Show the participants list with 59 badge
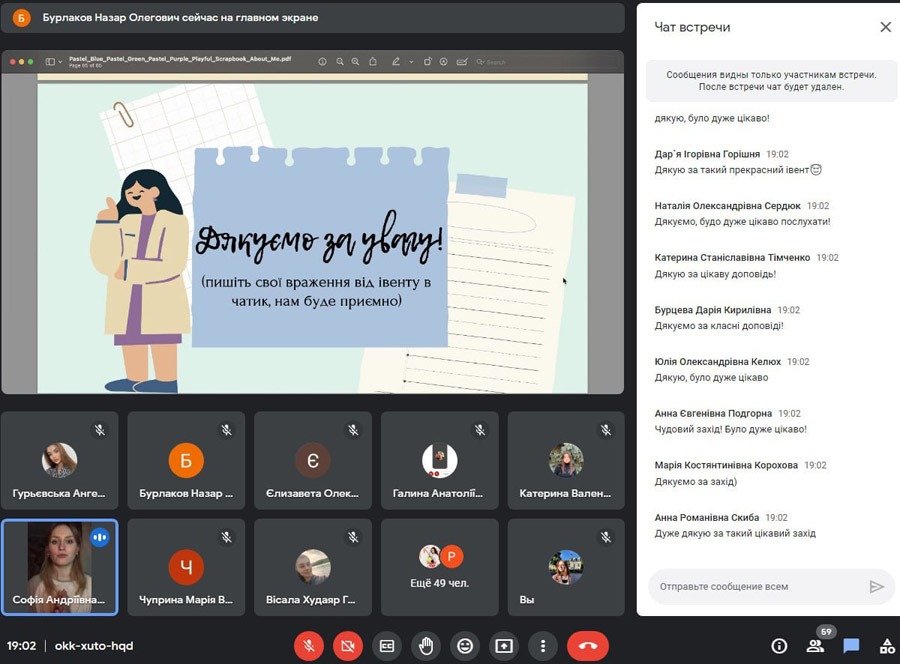This screenshot has width=900, height=664. (816, 646)
